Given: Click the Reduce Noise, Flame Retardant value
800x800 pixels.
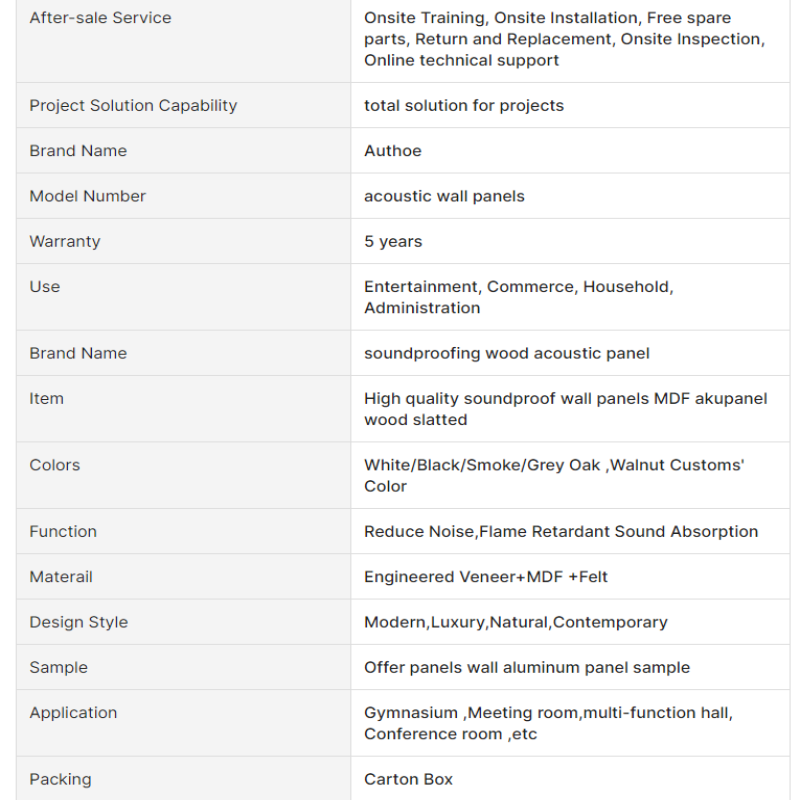Looking at the screenshot, I should 561,532.
